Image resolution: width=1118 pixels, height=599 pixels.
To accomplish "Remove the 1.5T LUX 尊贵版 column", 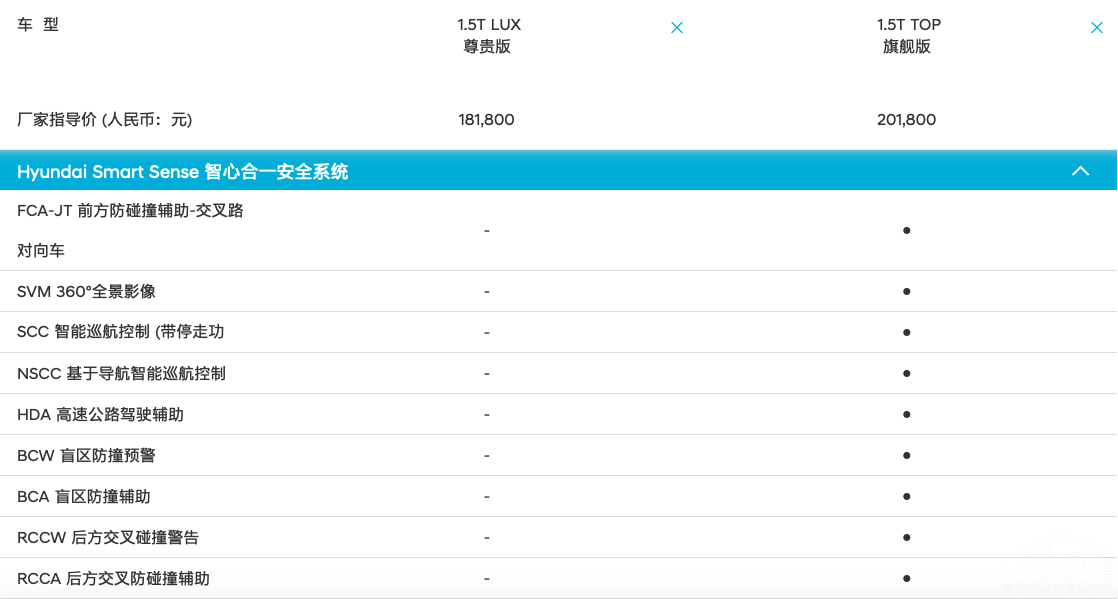I will point(677,28).
